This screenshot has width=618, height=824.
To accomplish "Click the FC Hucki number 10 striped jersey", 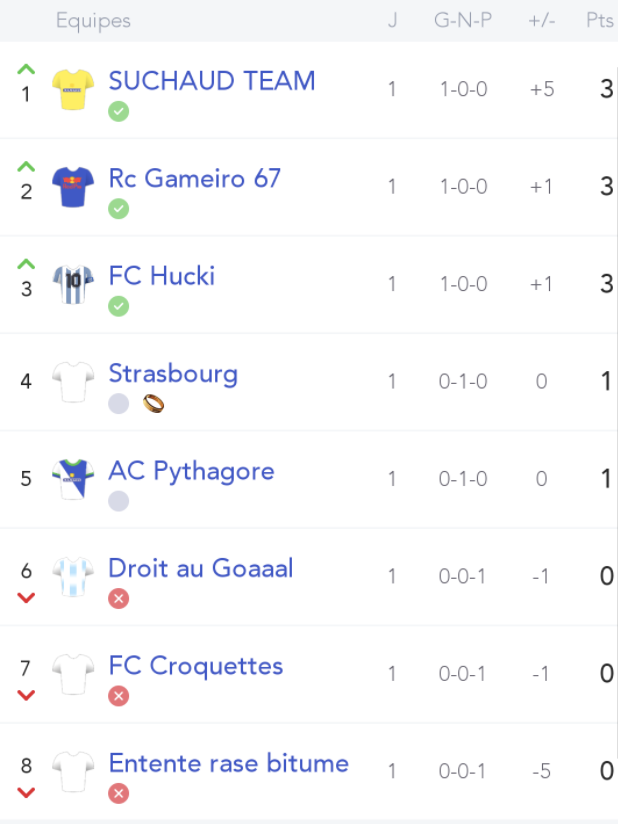I will tap(73, 284).
